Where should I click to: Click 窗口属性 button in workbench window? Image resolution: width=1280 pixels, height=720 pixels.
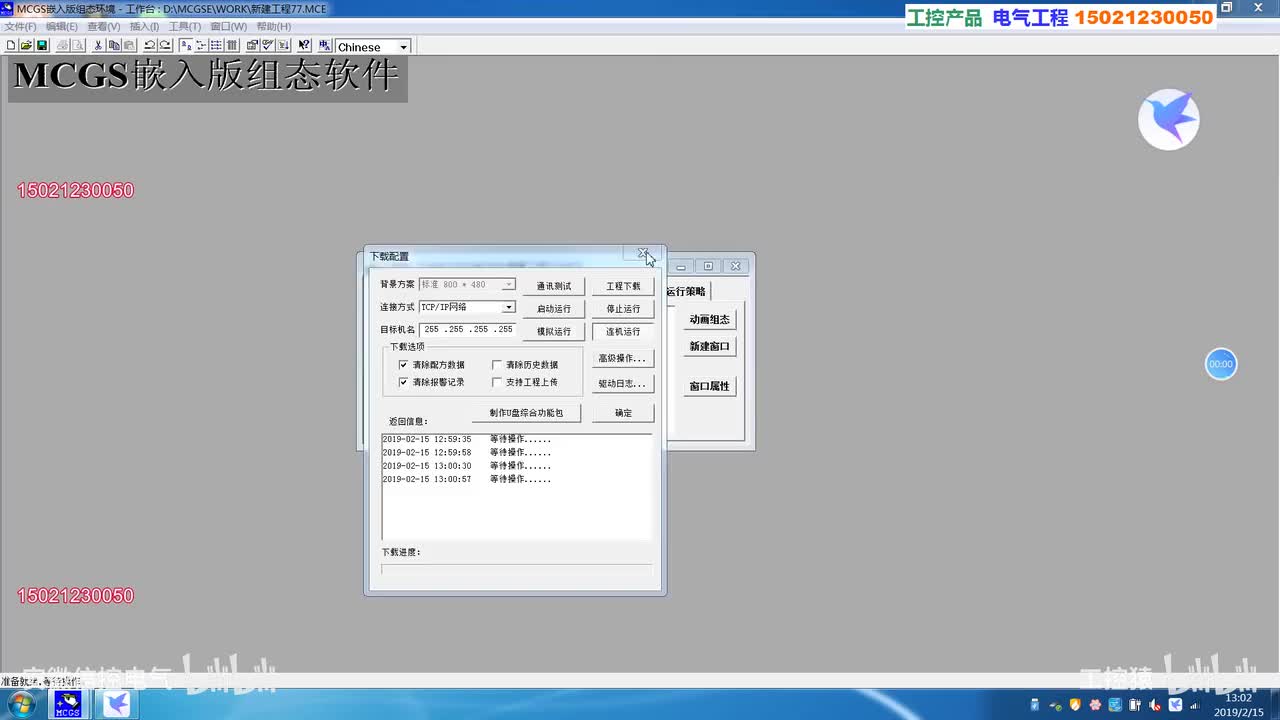[710, 386]
